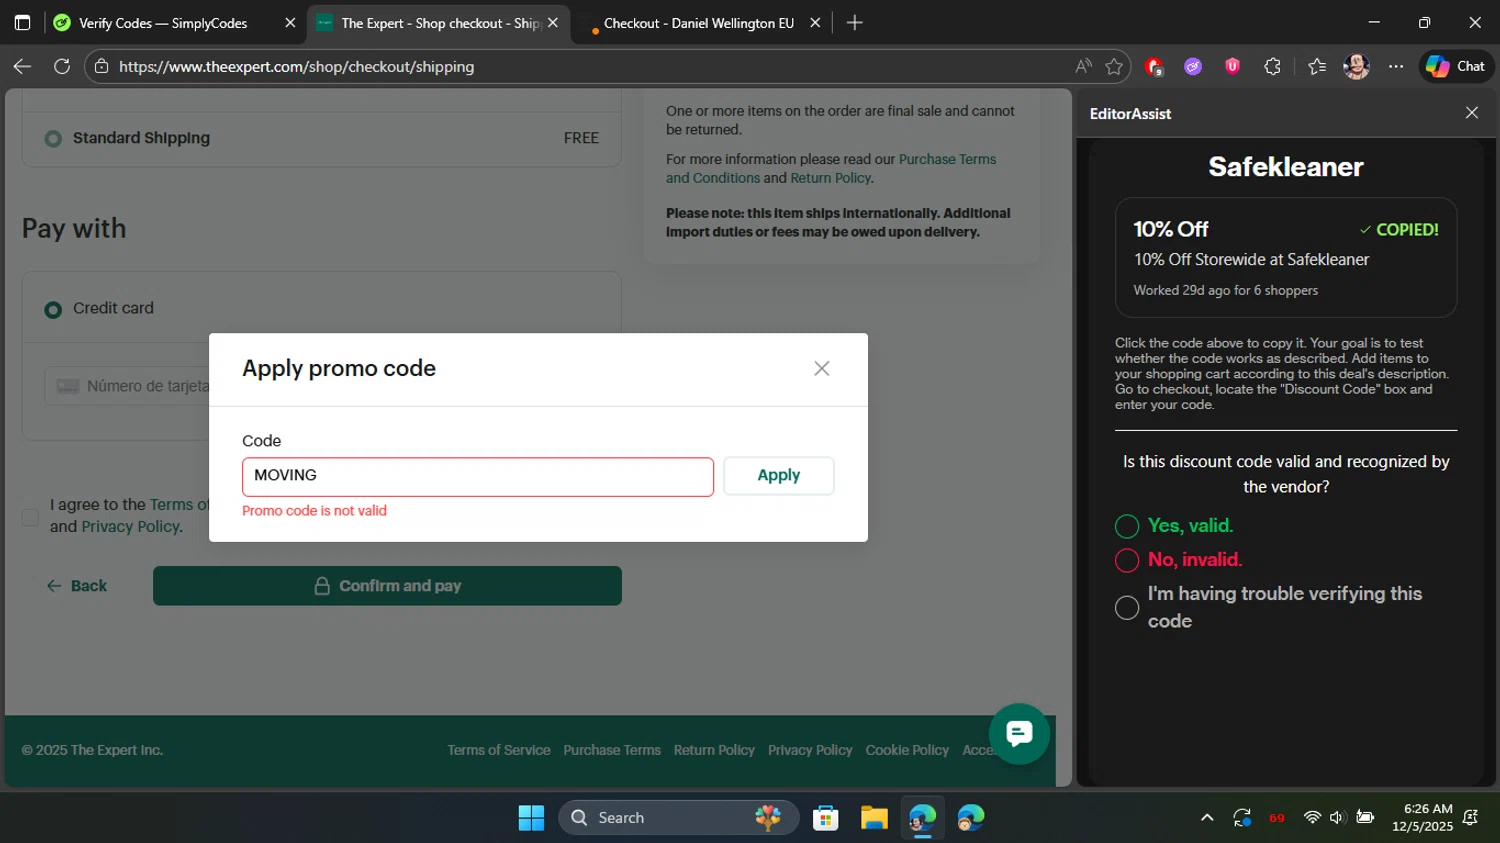Open the volume speaker icon
This screenshot has width=1500, height=843.
1338,818
